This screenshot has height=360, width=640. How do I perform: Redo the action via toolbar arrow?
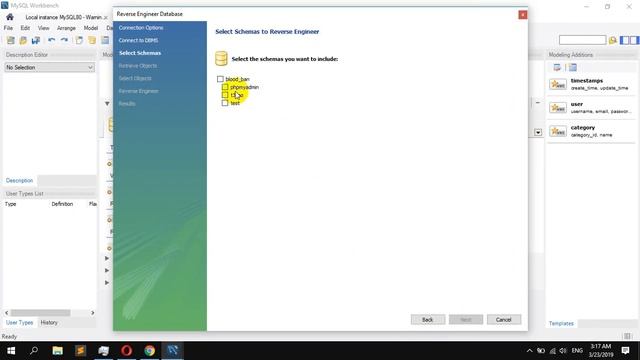pyautogui.click(x=64, y=40)
